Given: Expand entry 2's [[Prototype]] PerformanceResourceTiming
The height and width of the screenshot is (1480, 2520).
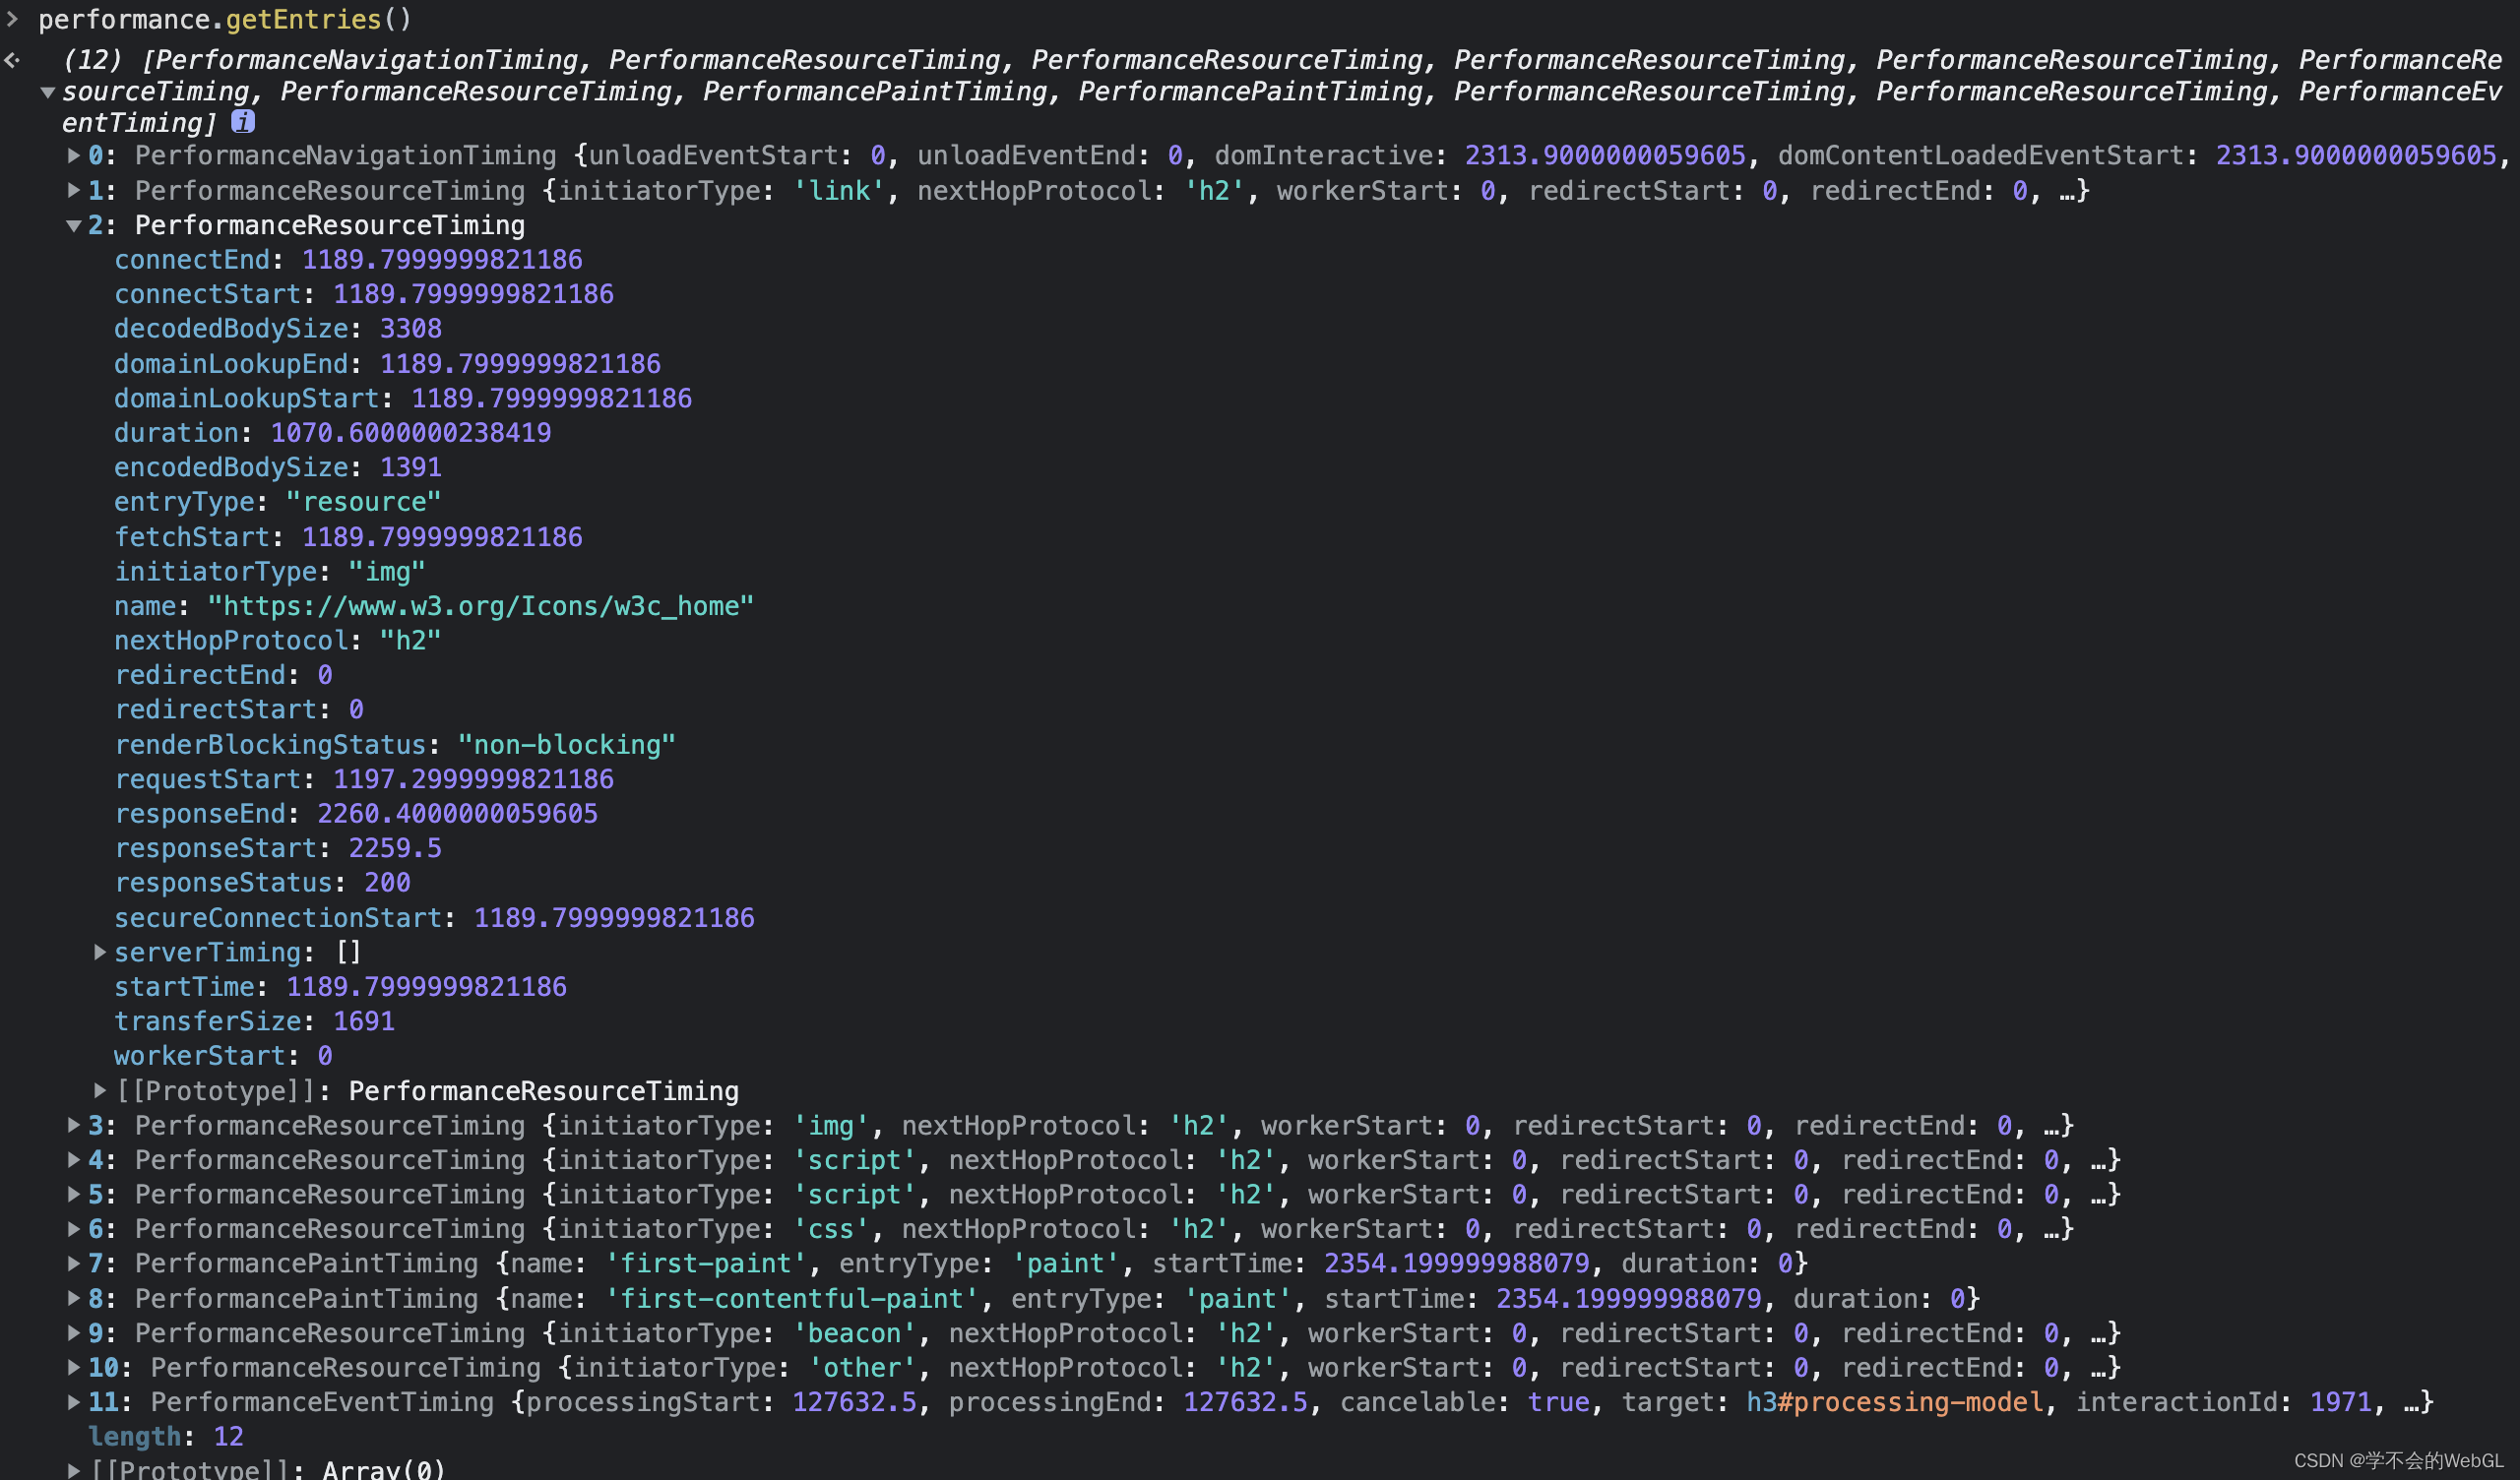Looking at the screenshot, I should 100,1090.
